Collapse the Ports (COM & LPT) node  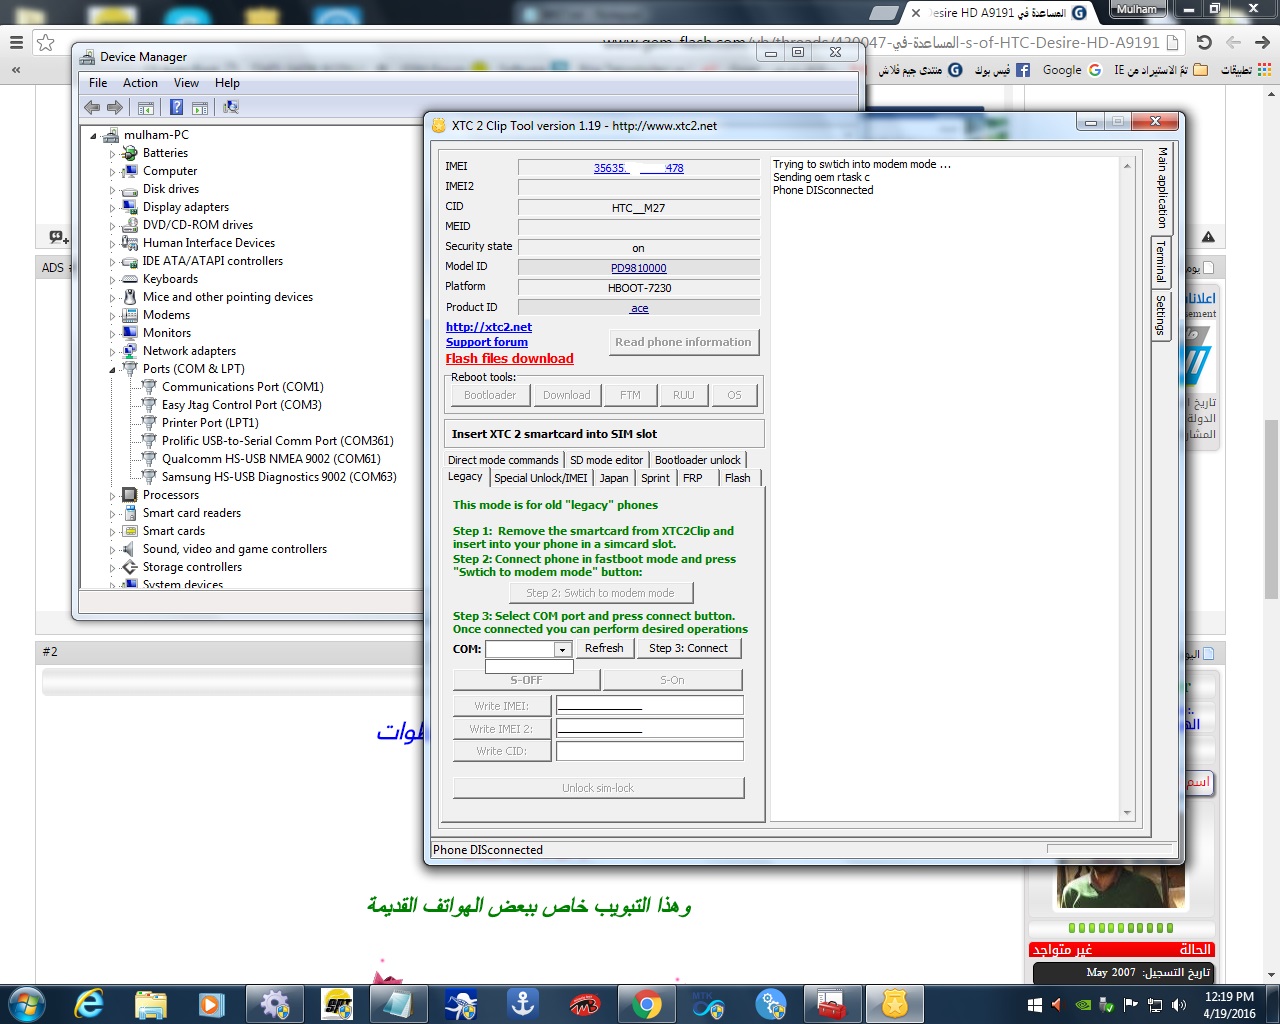click(x=112, y=370)
